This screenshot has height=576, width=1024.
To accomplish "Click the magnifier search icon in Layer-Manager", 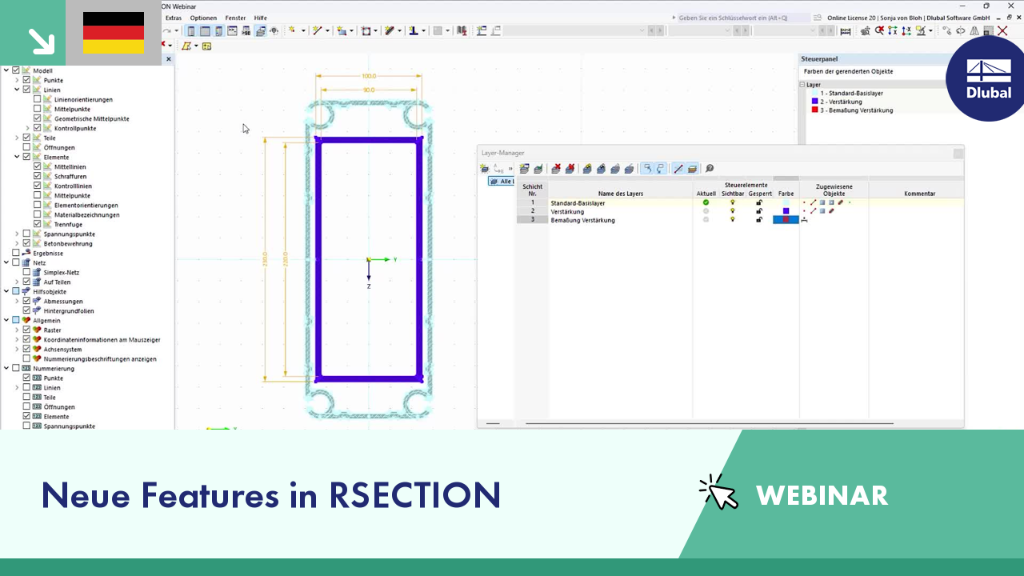I will point(710,168).
